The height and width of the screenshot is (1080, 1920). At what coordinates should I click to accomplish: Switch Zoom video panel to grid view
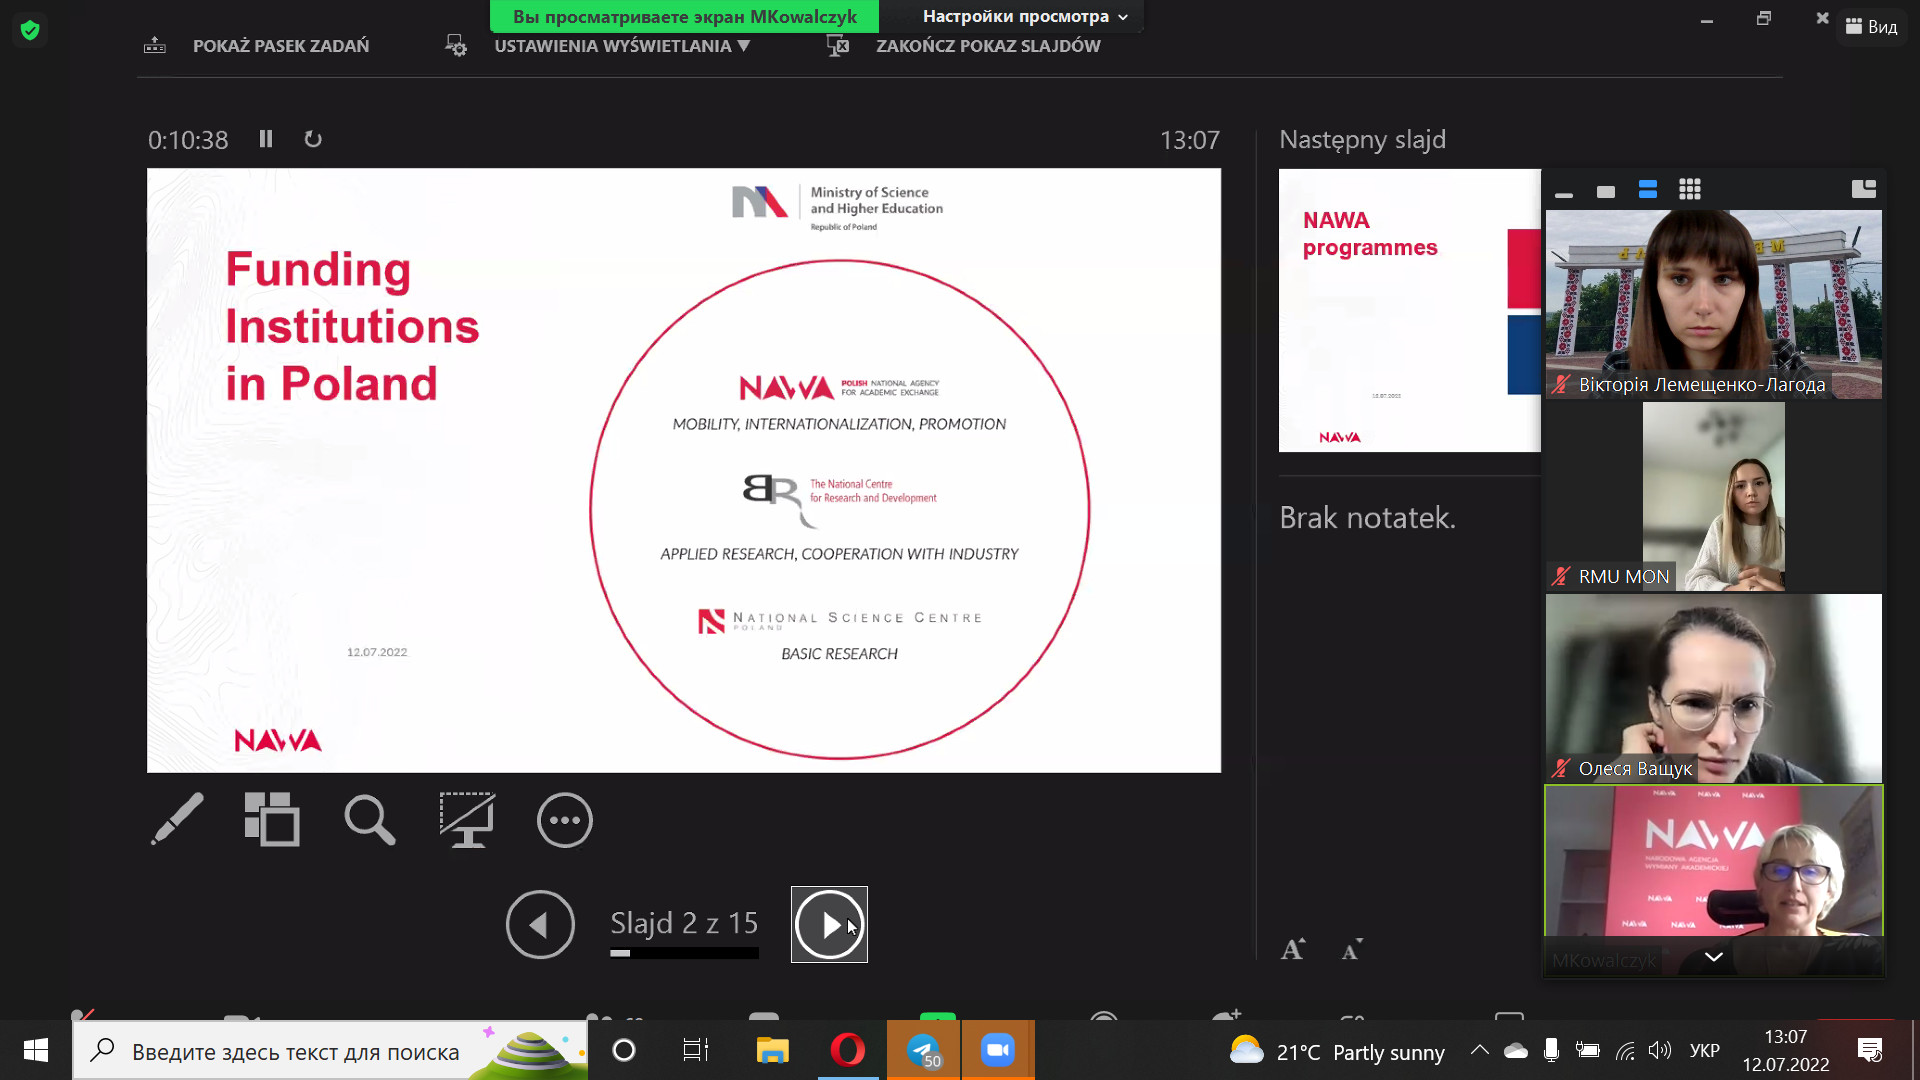[x=1690, y=189]
